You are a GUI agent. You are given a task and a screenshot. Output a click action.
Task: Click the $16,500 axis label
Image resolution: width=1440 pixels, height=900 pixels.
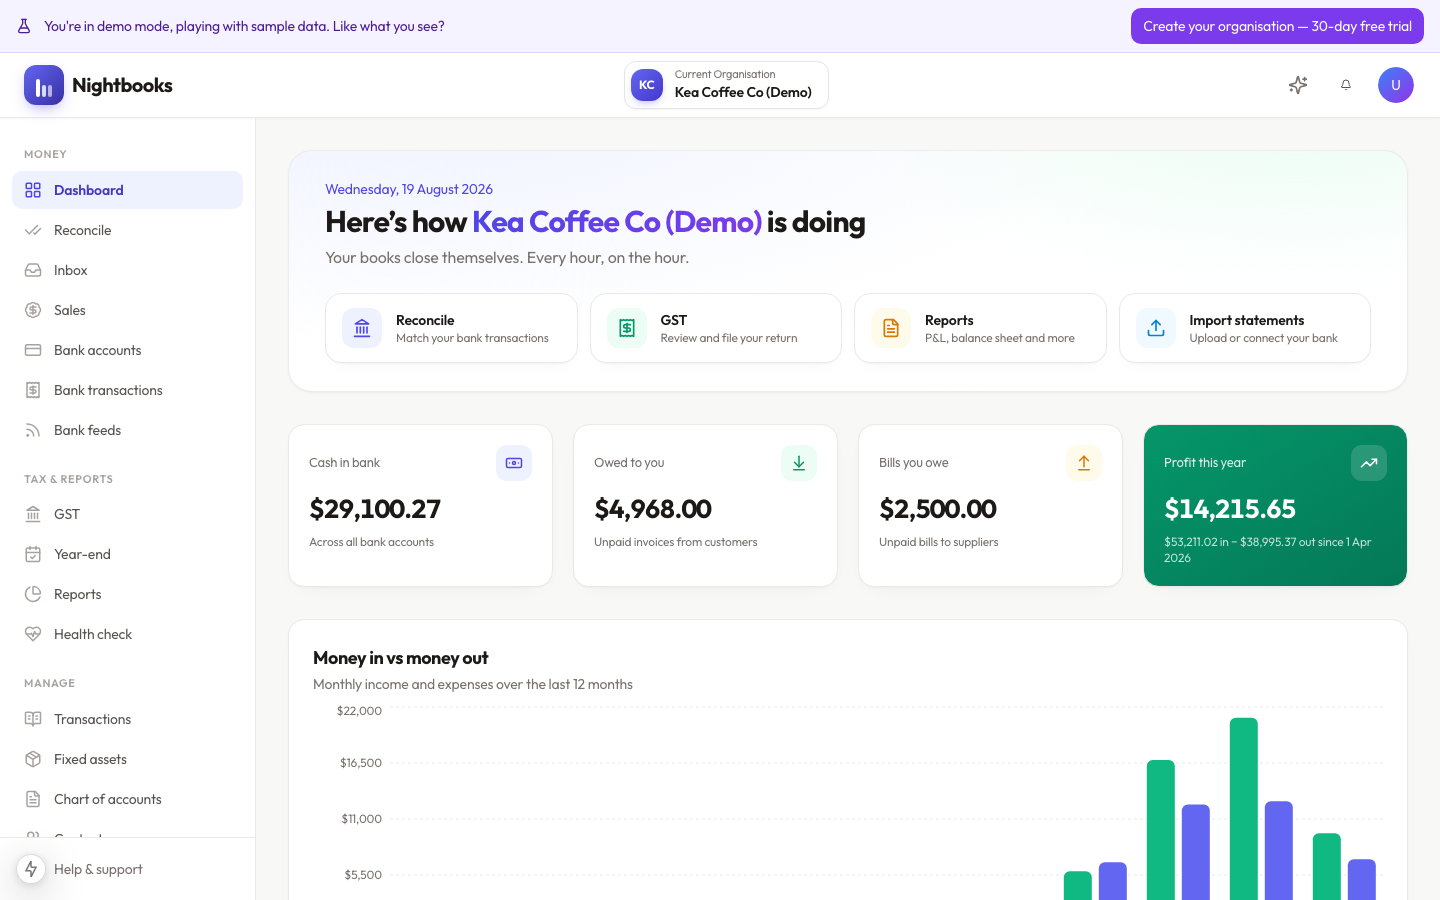click(361, 763)
